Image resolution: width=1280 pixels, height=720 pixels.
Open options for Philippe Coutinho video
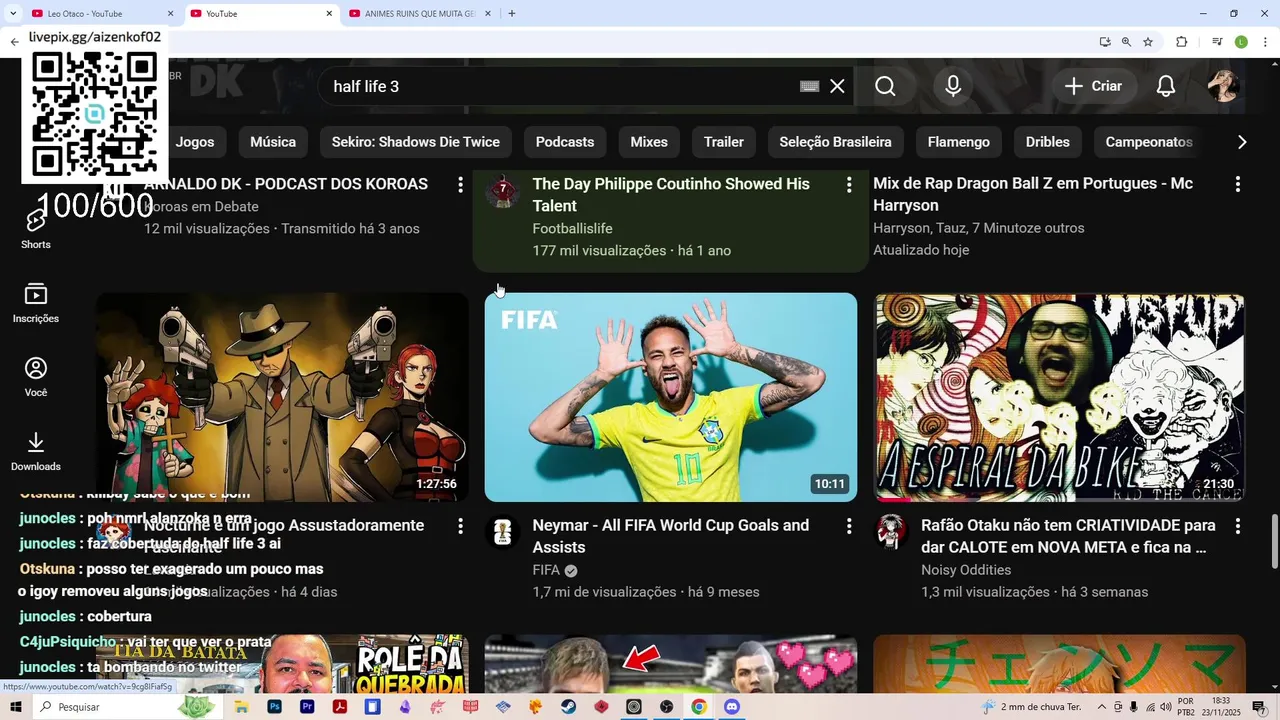click(x=849, y=185)
